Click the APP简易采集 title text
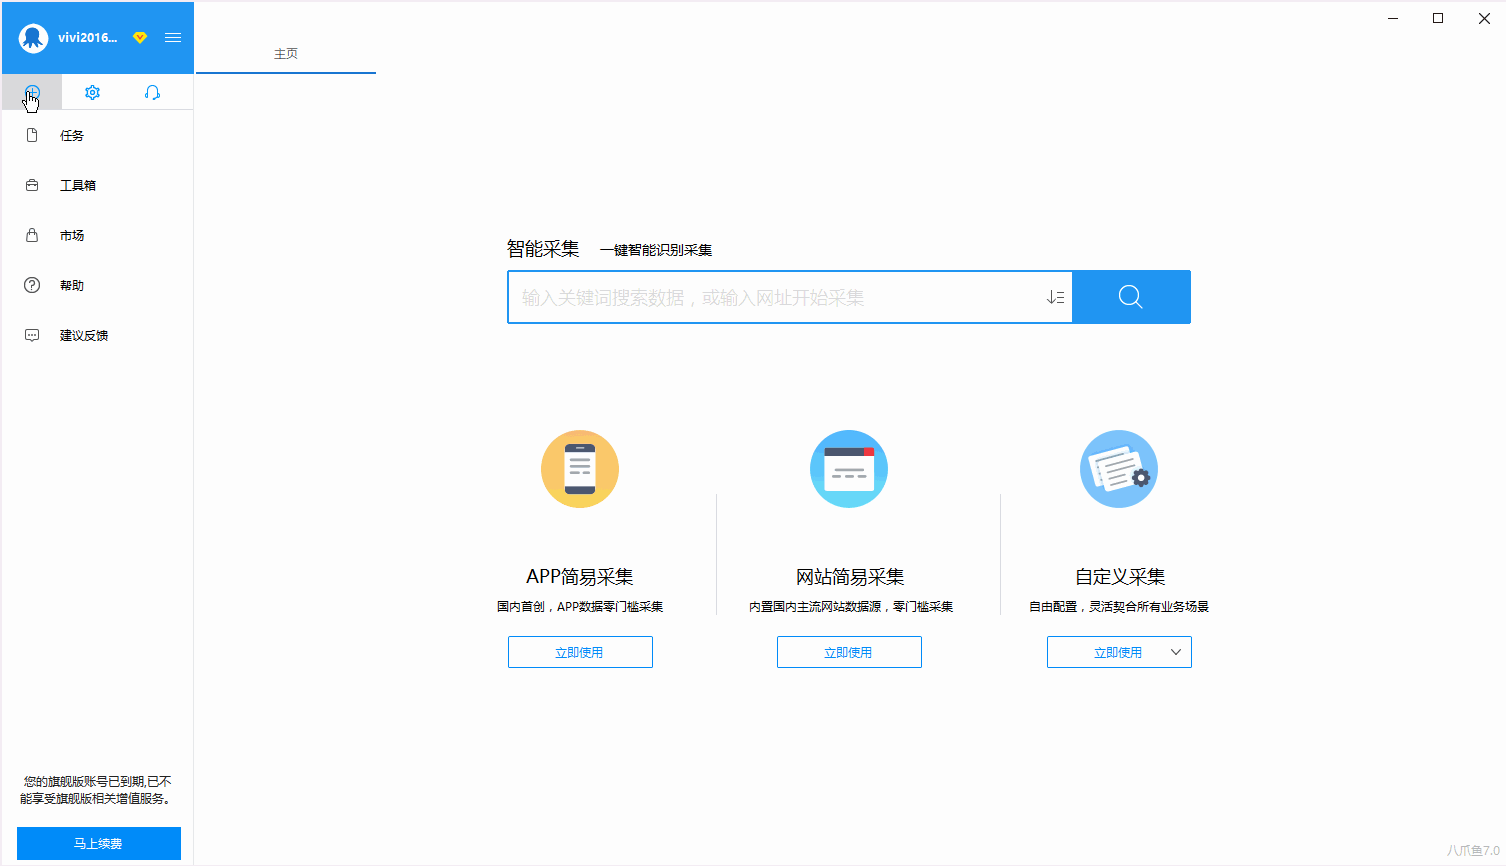 coord(580,577)
